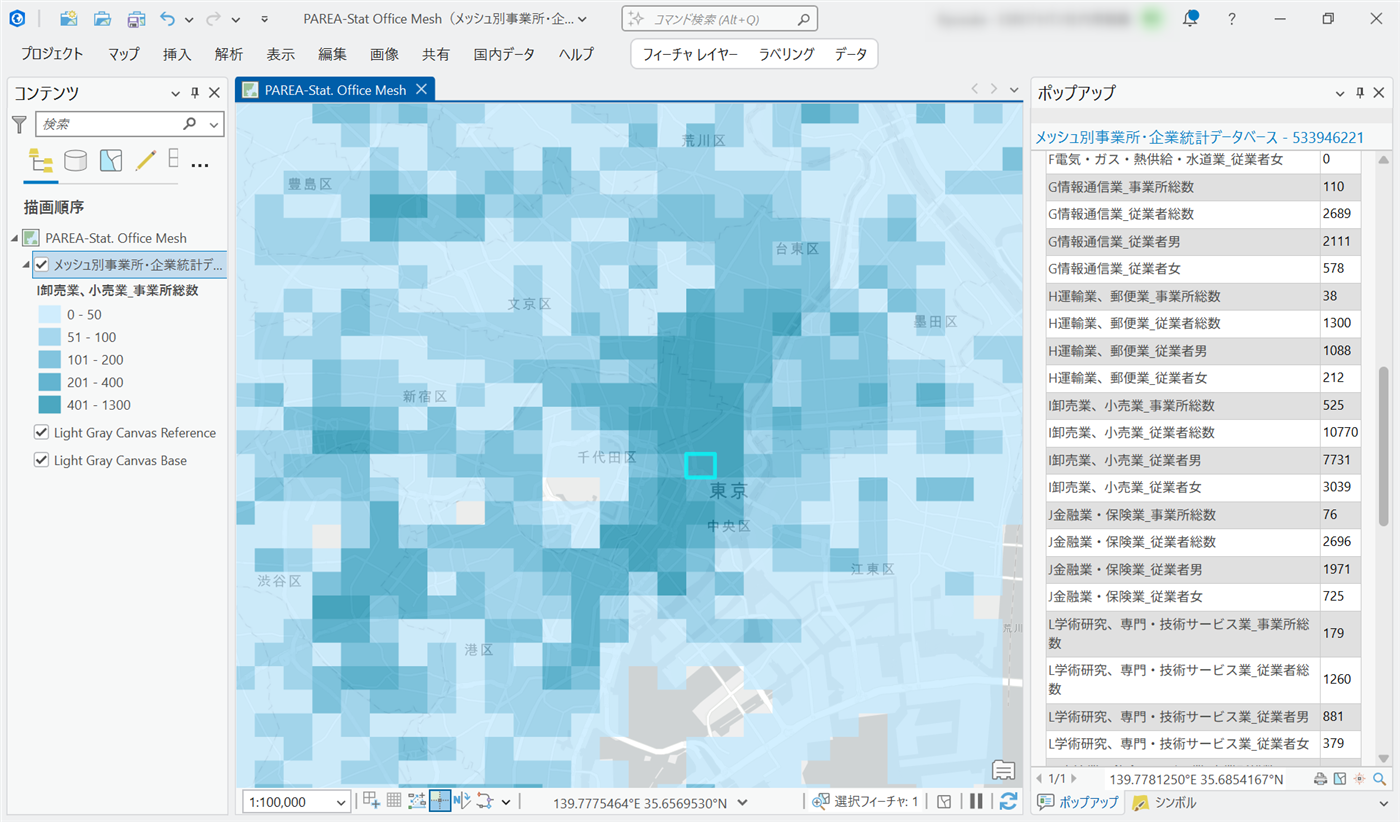The image size is (1400, 822).
Task: Uncheck the メッシュ別事業所・企業統計 layer checkbox
Action: click(42, 265)
